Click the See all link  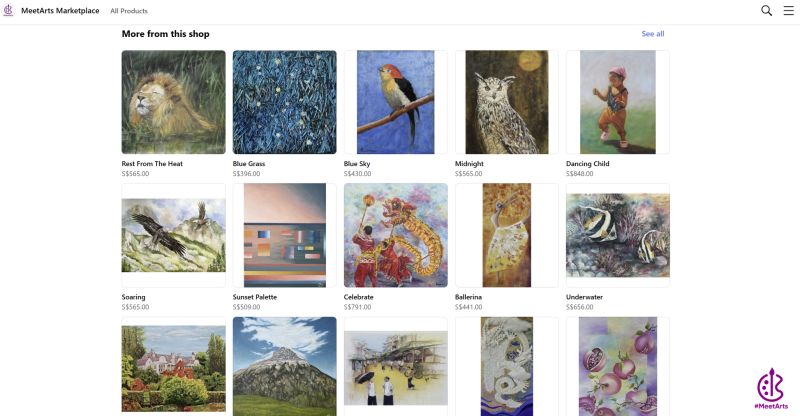(653, 34)
